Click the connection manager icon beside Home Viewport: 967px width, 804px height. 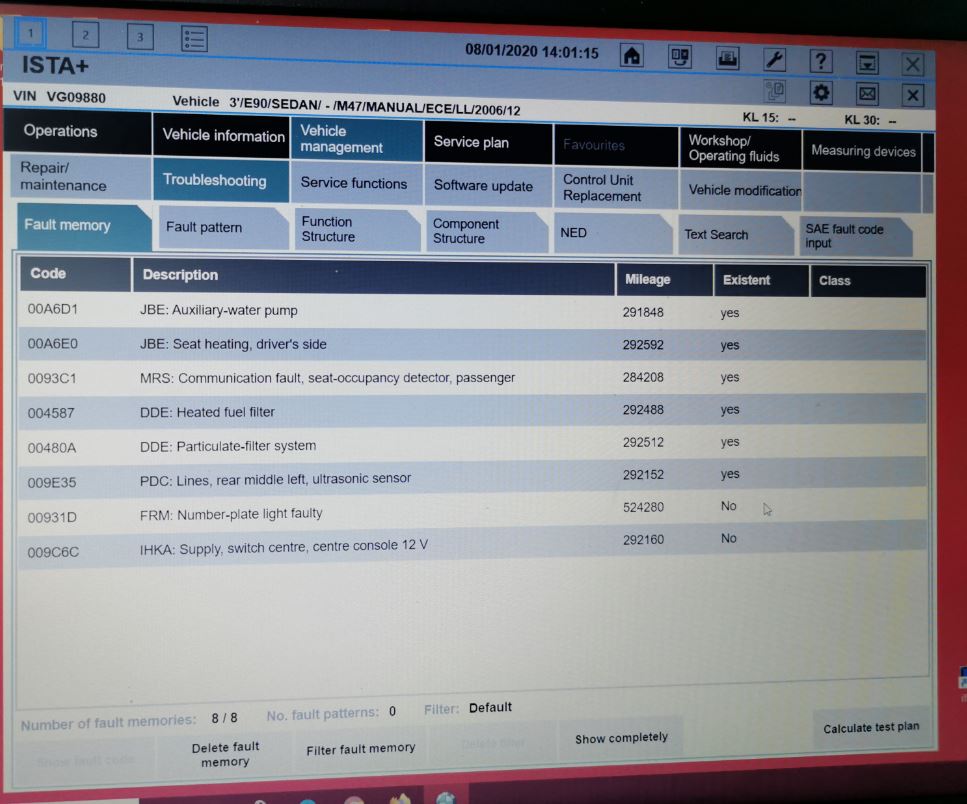(x=680, y=57)
